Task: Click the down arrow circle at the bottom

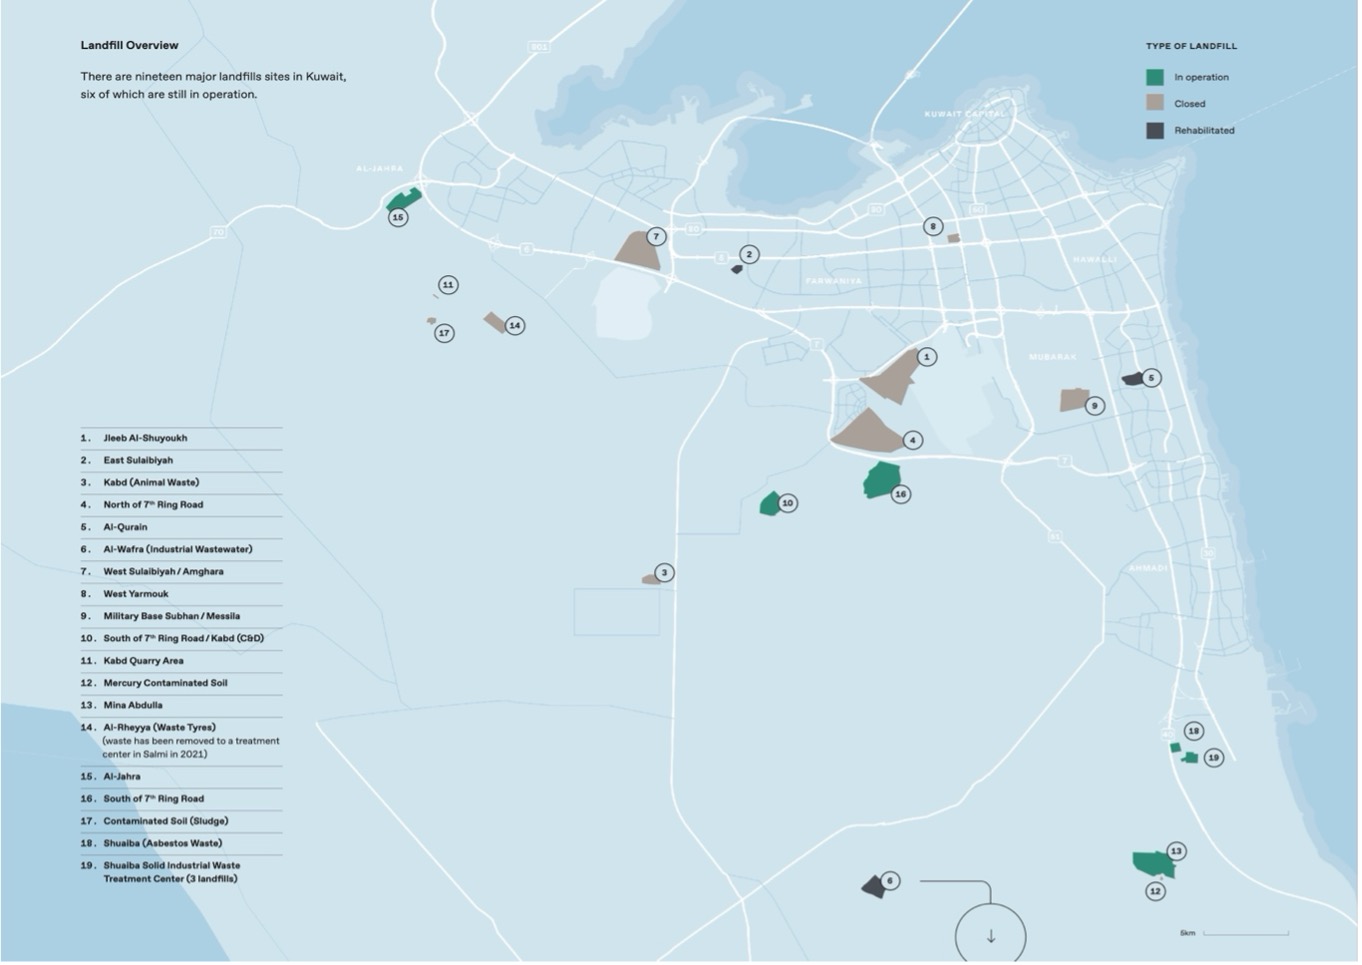Action: pyautogui.click(x=990, y=937)
